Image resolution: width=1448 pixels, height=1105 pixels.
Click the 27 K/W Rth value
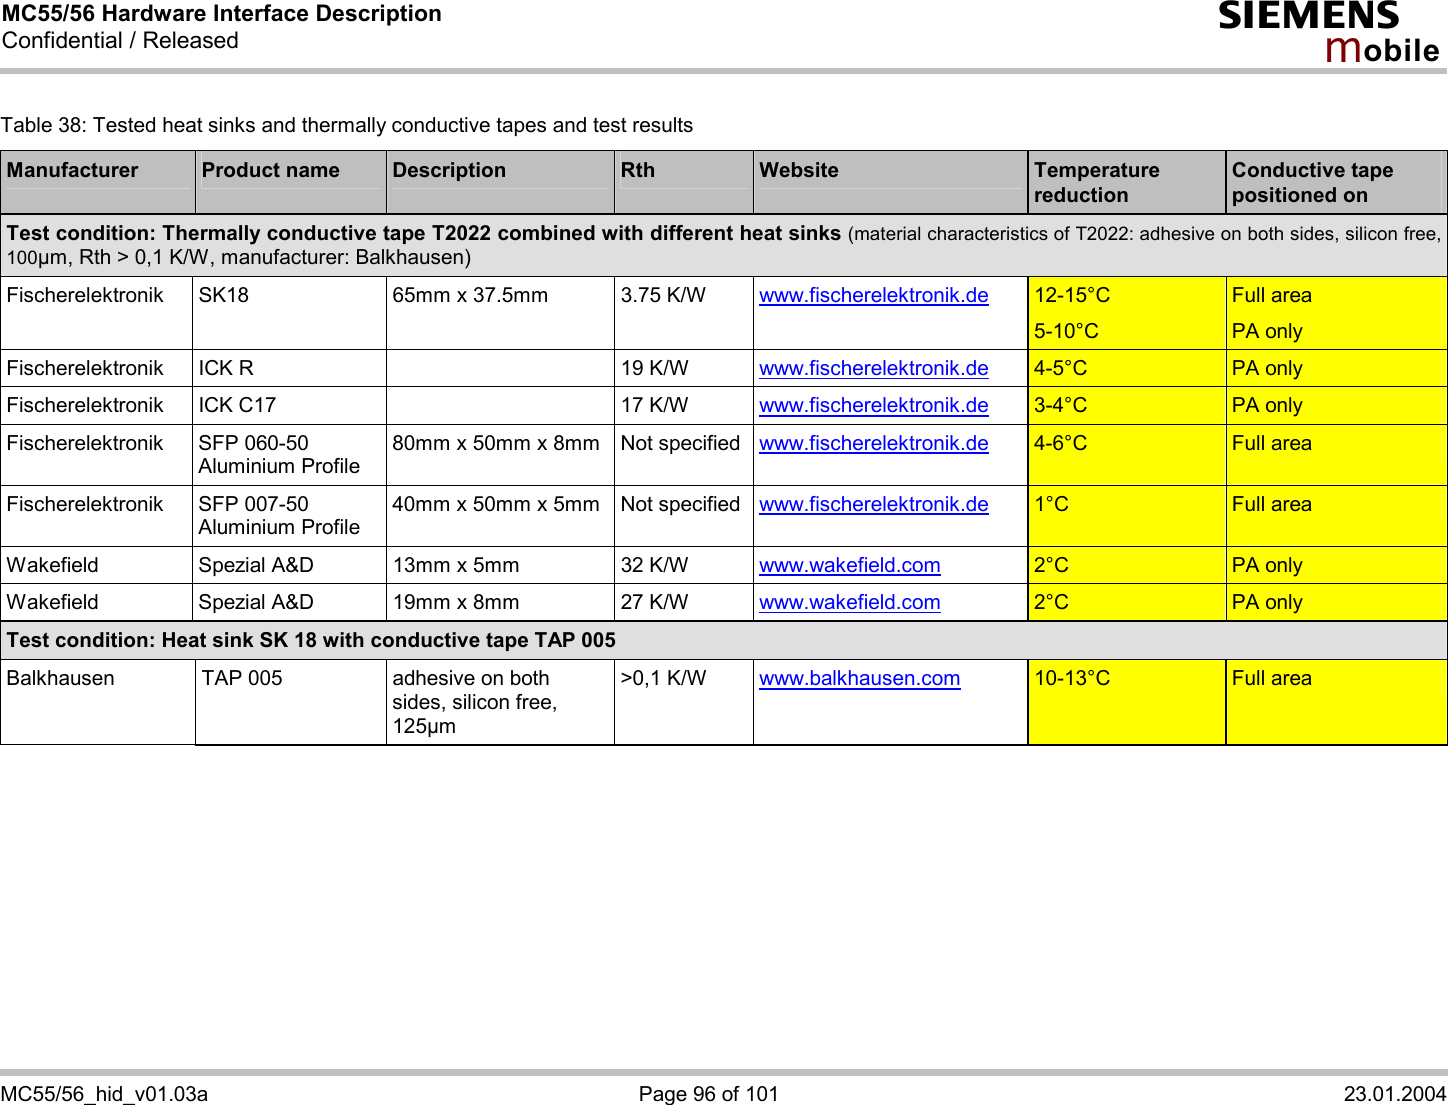coord(654,602)
